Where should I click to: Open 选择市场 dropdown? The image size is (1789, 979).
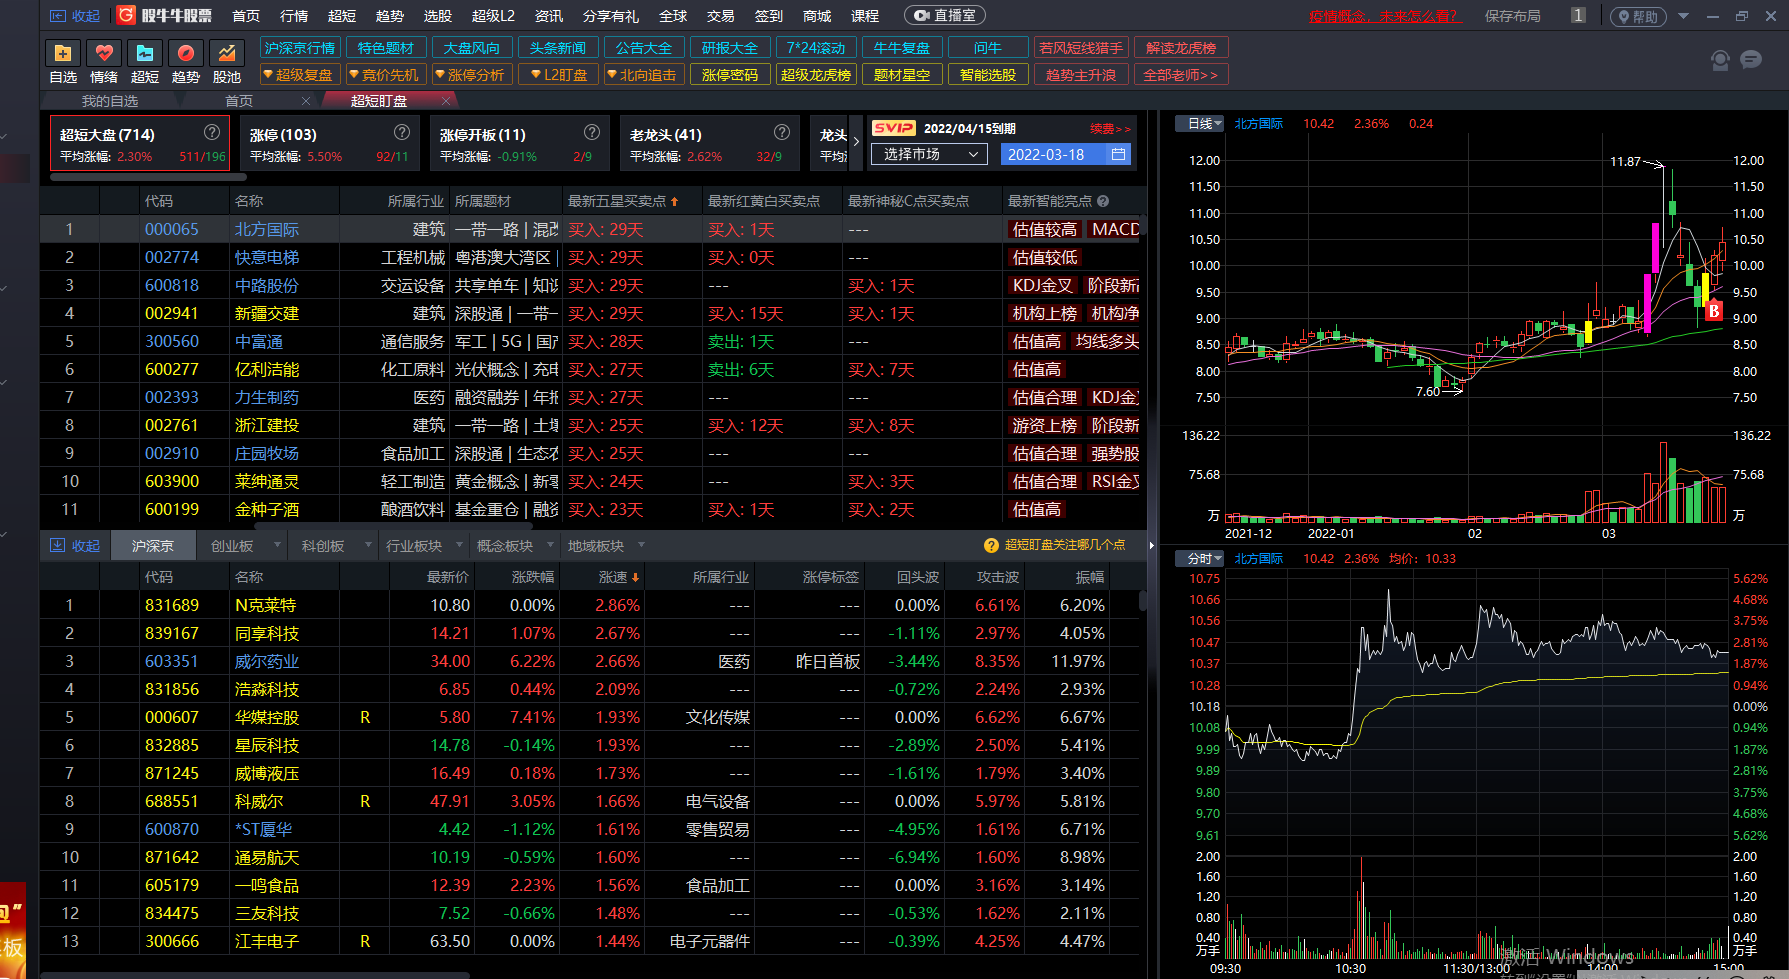click(x=929, y=154)
